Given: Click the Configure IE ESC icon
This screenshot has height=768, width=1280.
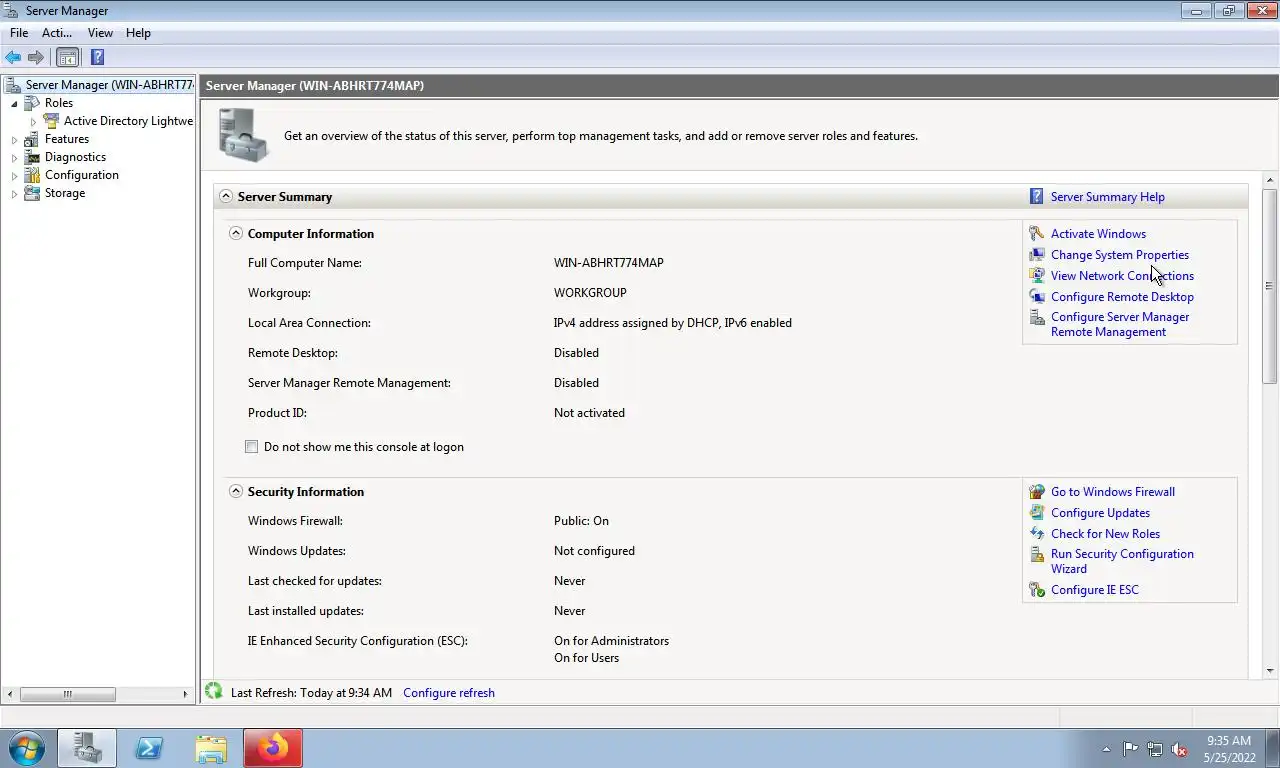Looking at the screenshot, I should click(x=1037, y=590).
